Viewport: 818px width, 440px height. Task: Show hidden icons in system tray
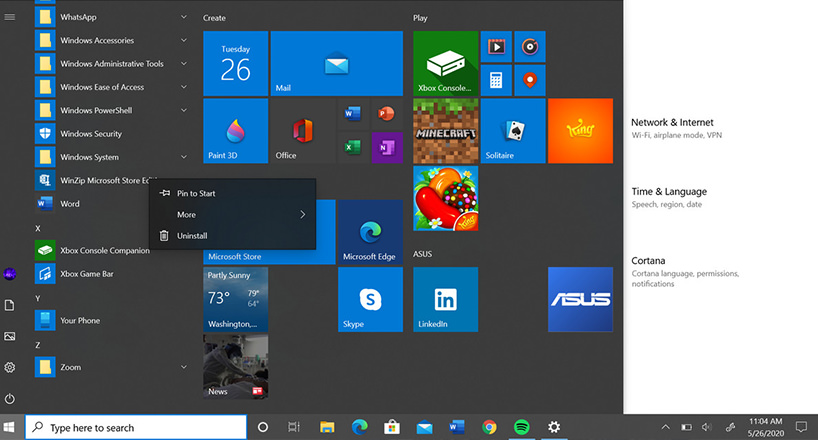[x=666, y=427]
